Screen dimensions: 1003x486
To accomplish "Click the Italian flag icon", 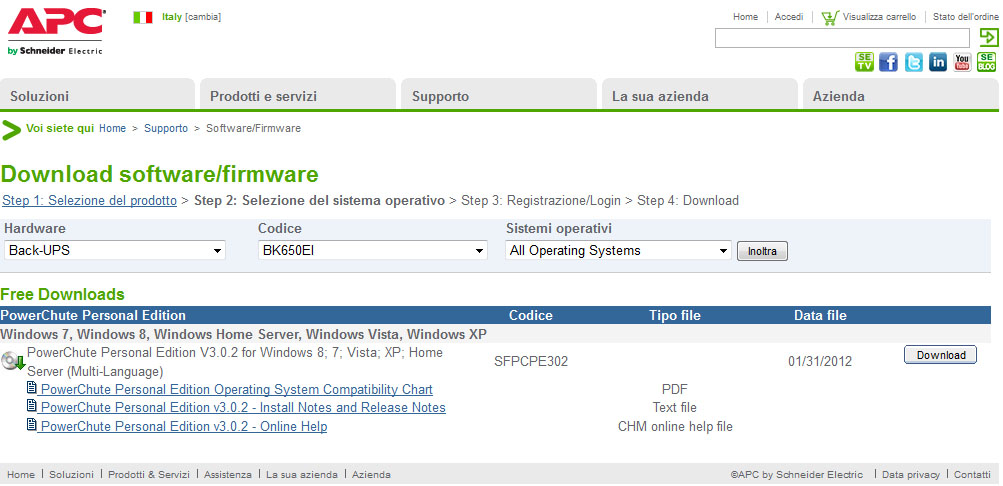I will pyautogui.click(x=143, y=17).
